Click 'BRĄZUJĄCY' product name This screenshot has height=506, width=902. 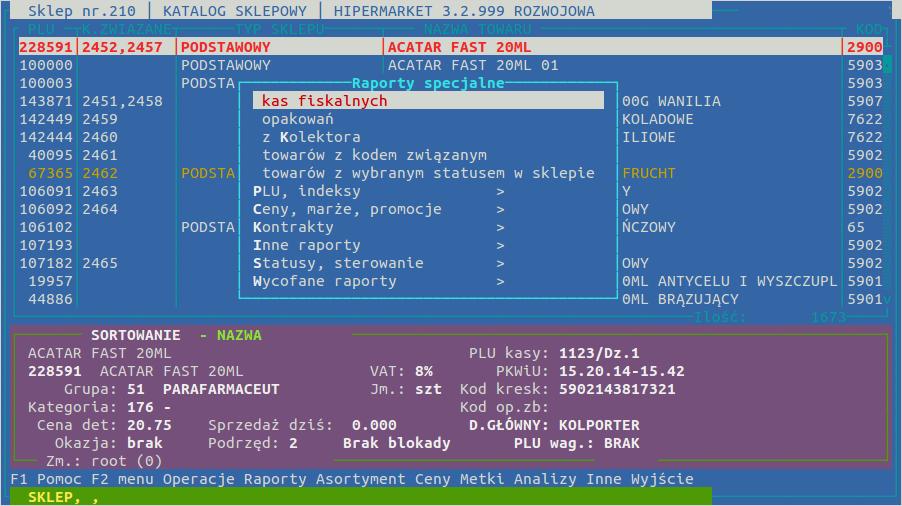pyautogui.click(x=698, y=299)
